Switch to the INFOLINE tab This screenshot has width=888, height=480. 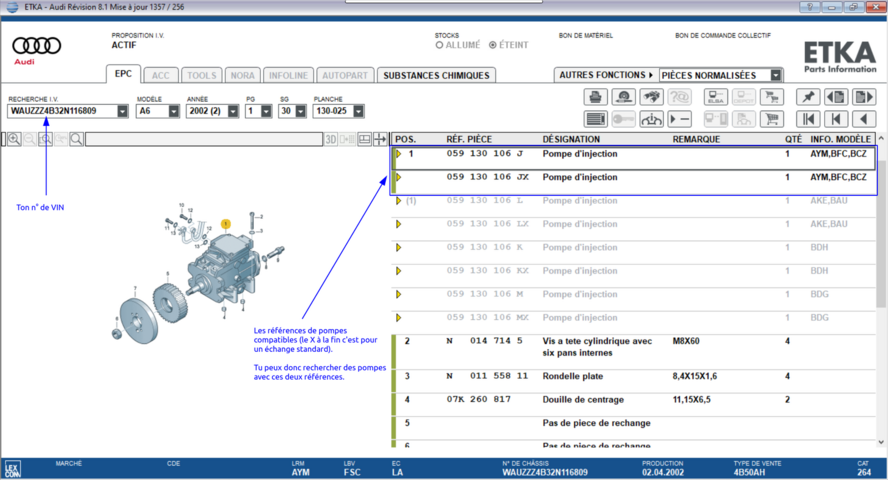288,75
